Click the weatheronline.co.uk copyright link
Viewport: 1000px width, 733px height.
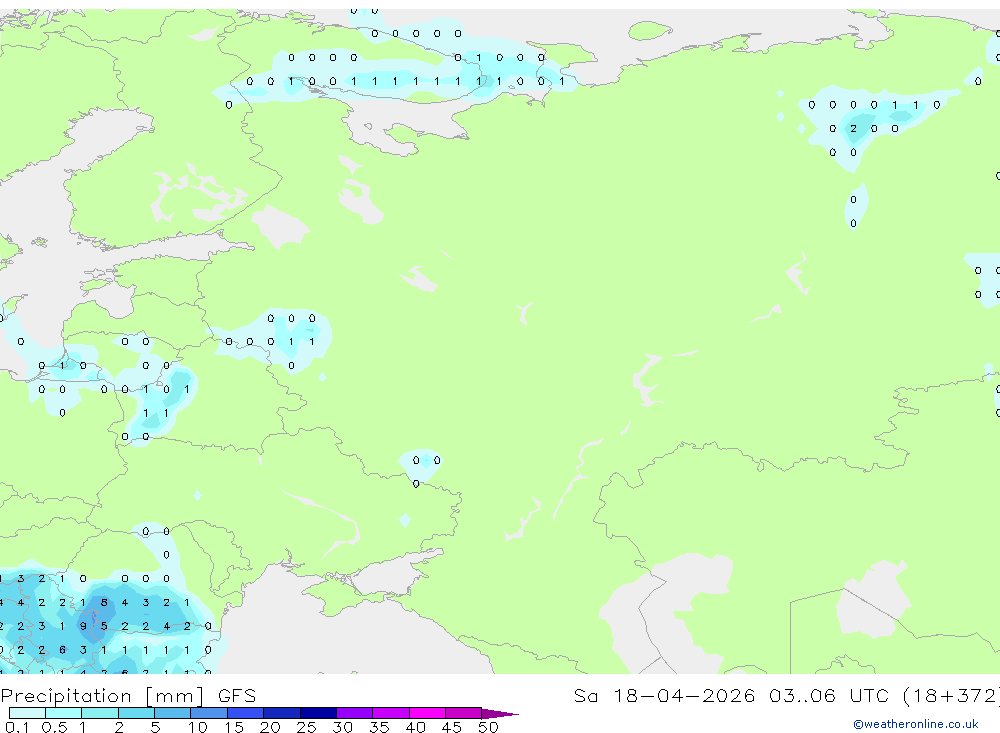coord(915,724)
